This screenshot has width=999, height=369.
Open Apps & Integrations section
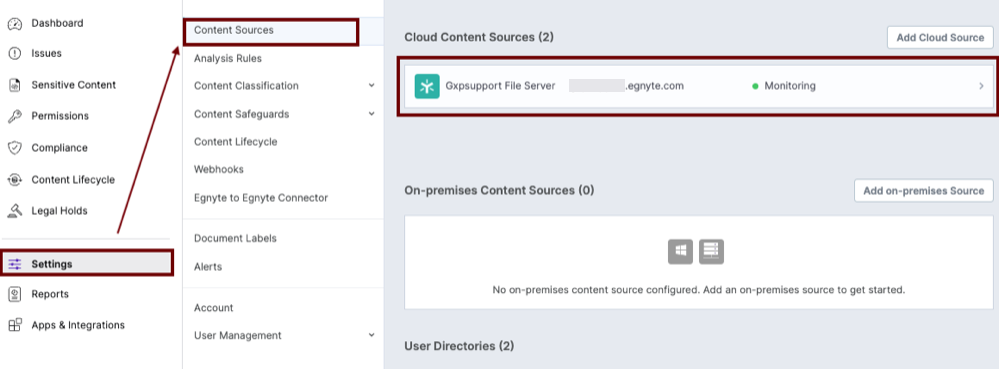[78, 325]
